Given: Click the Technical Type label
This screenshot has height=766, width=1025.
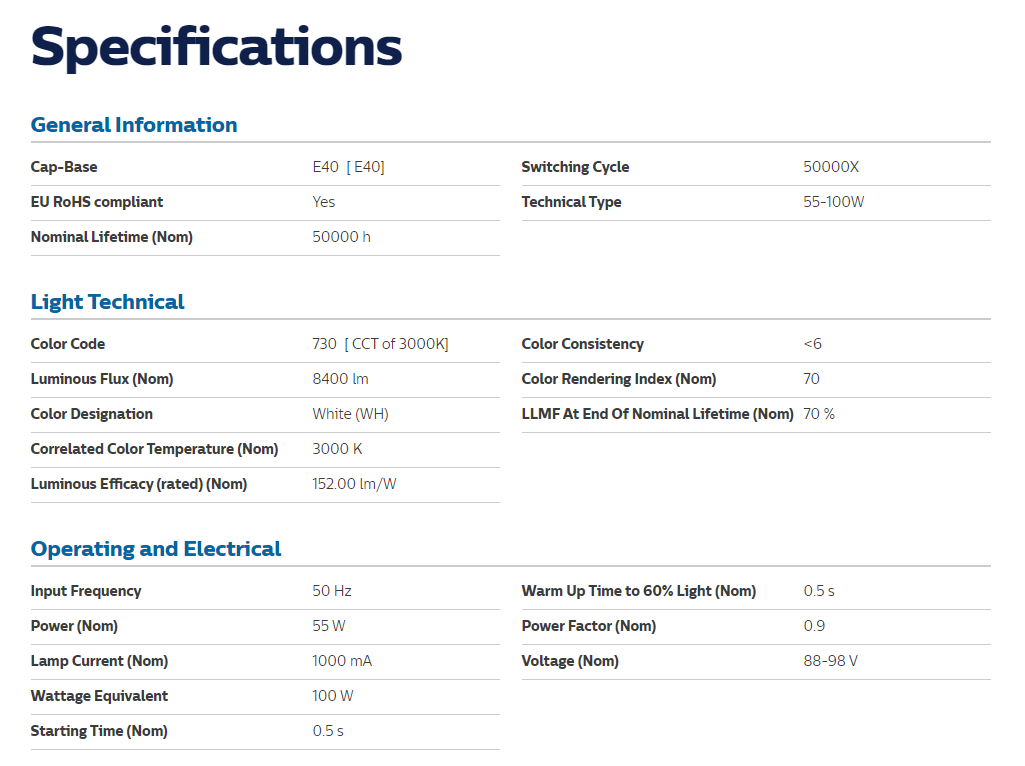Looking at the screenshot, I should point(571,202).
